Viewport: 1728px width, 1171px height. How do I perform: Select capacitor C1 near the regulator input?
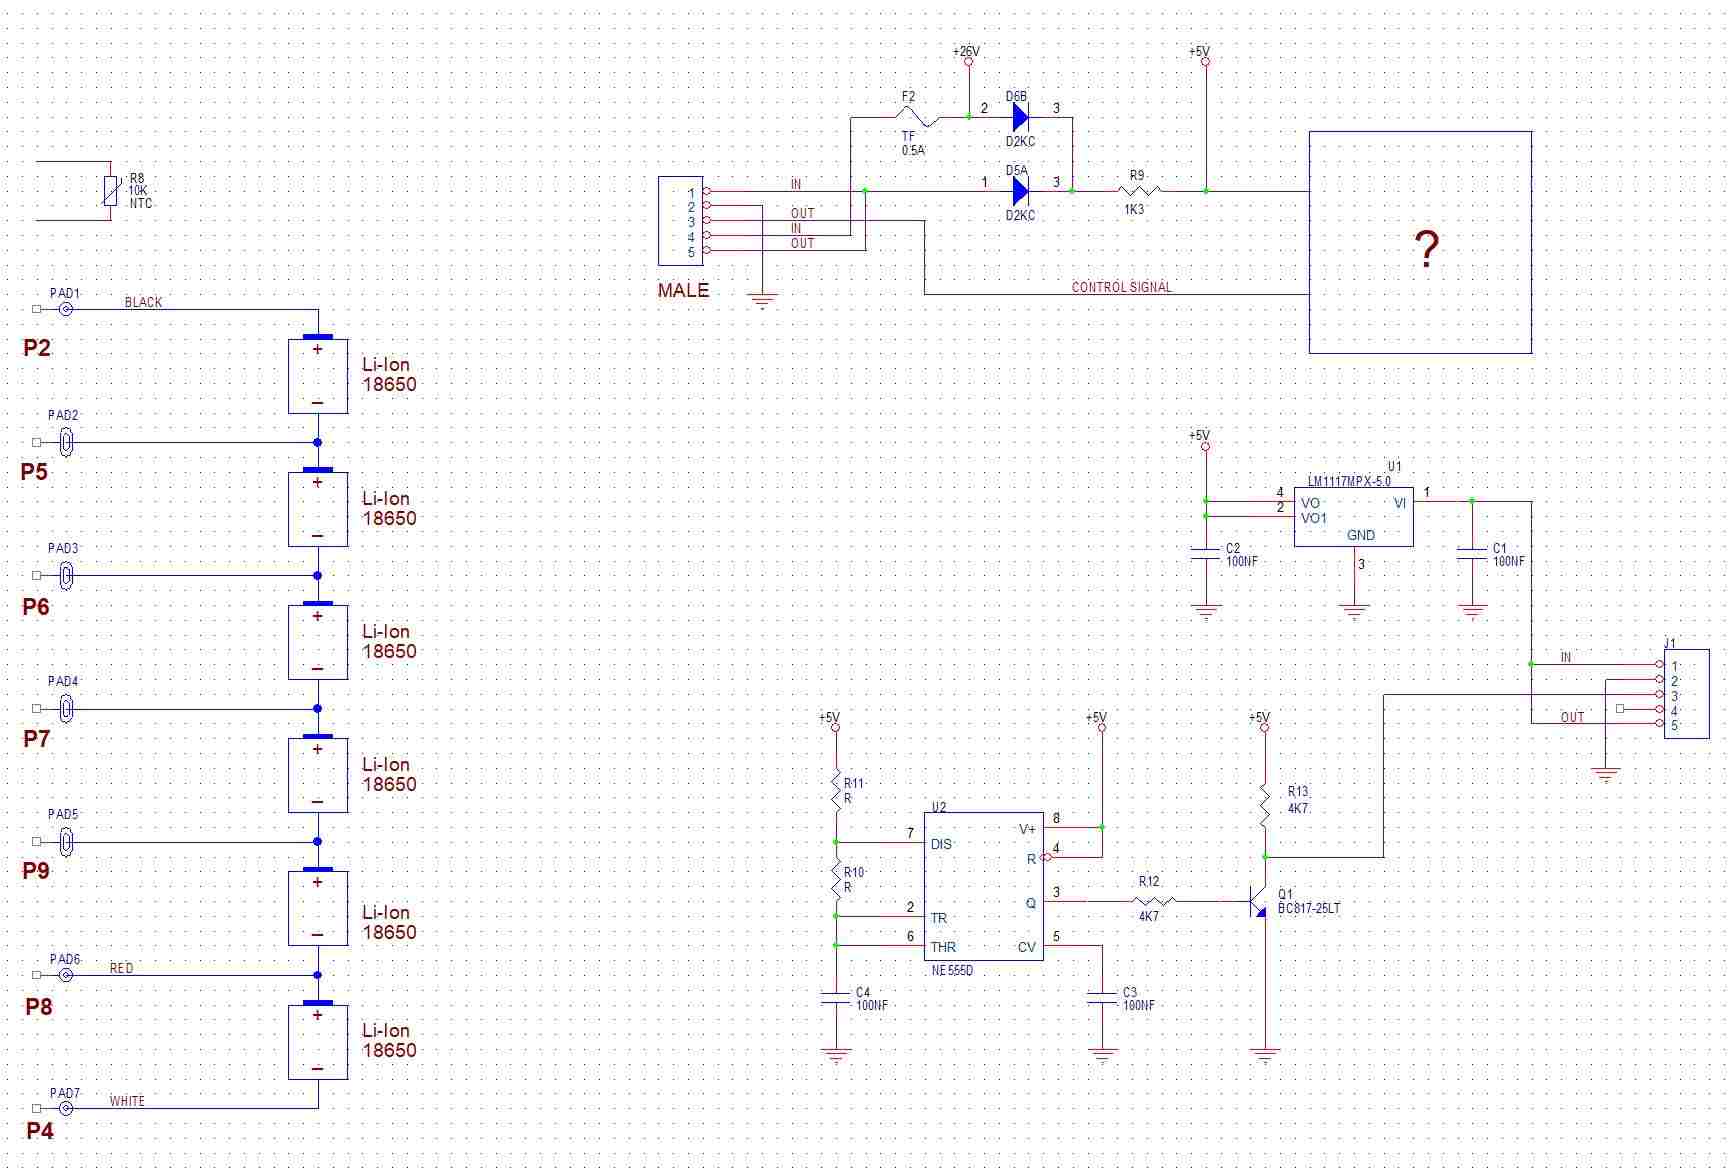coord(1472,553)
